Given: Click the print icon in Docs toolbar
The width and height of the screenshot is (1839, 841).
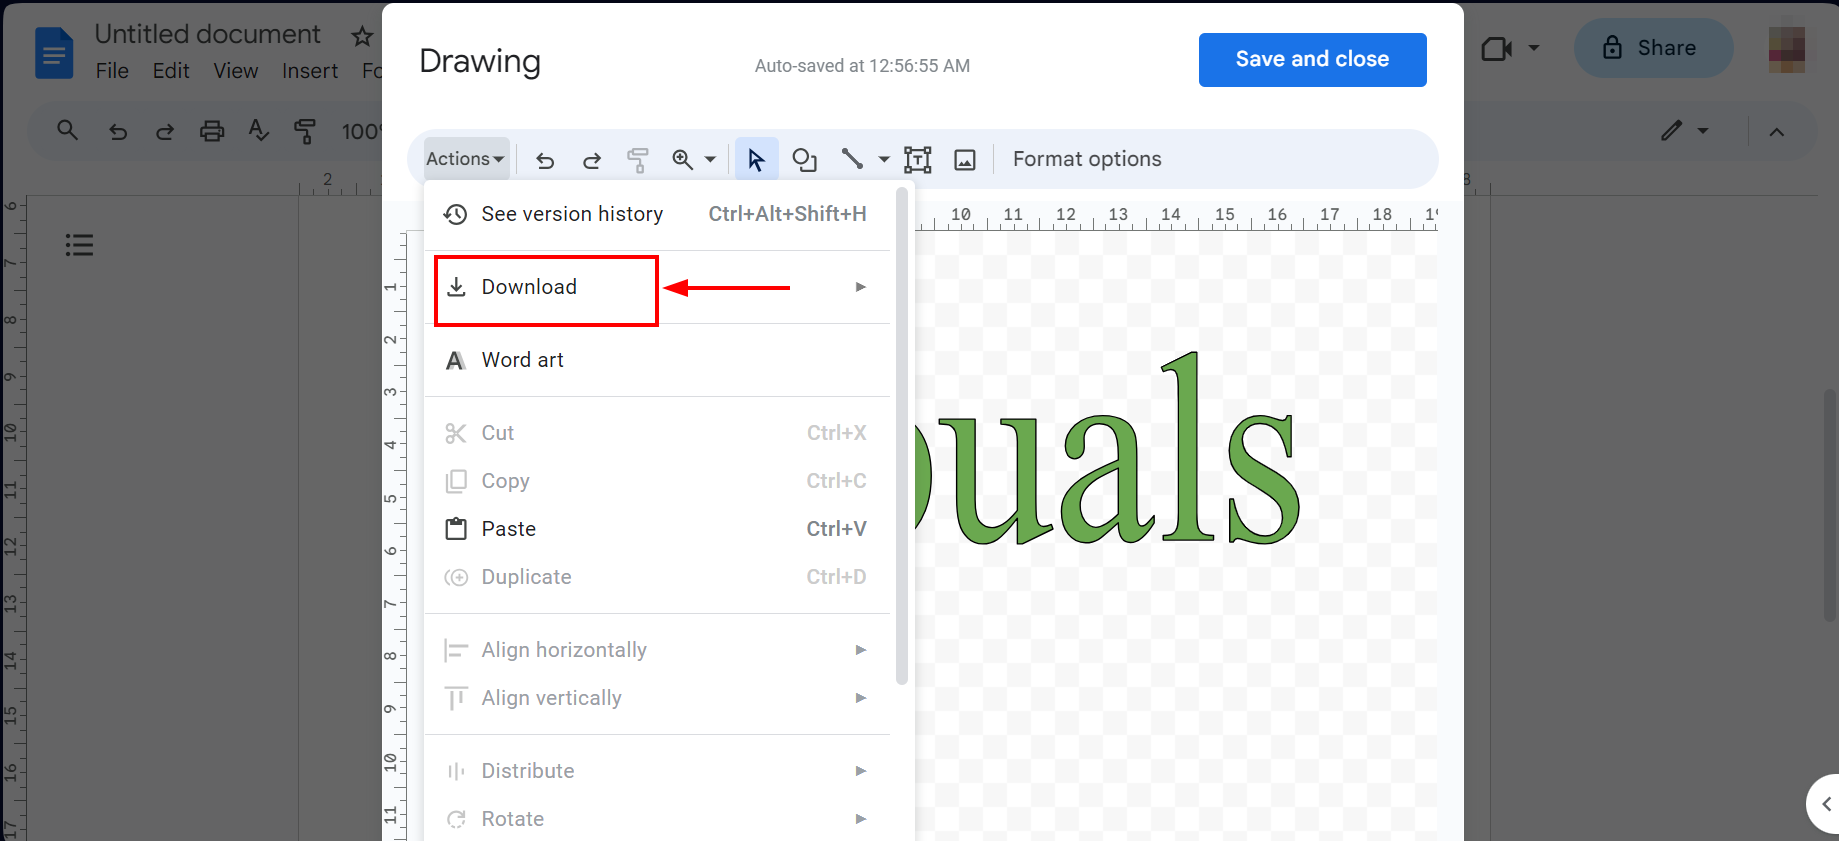Looking at the screenshot, I should [x=212, y=131].
